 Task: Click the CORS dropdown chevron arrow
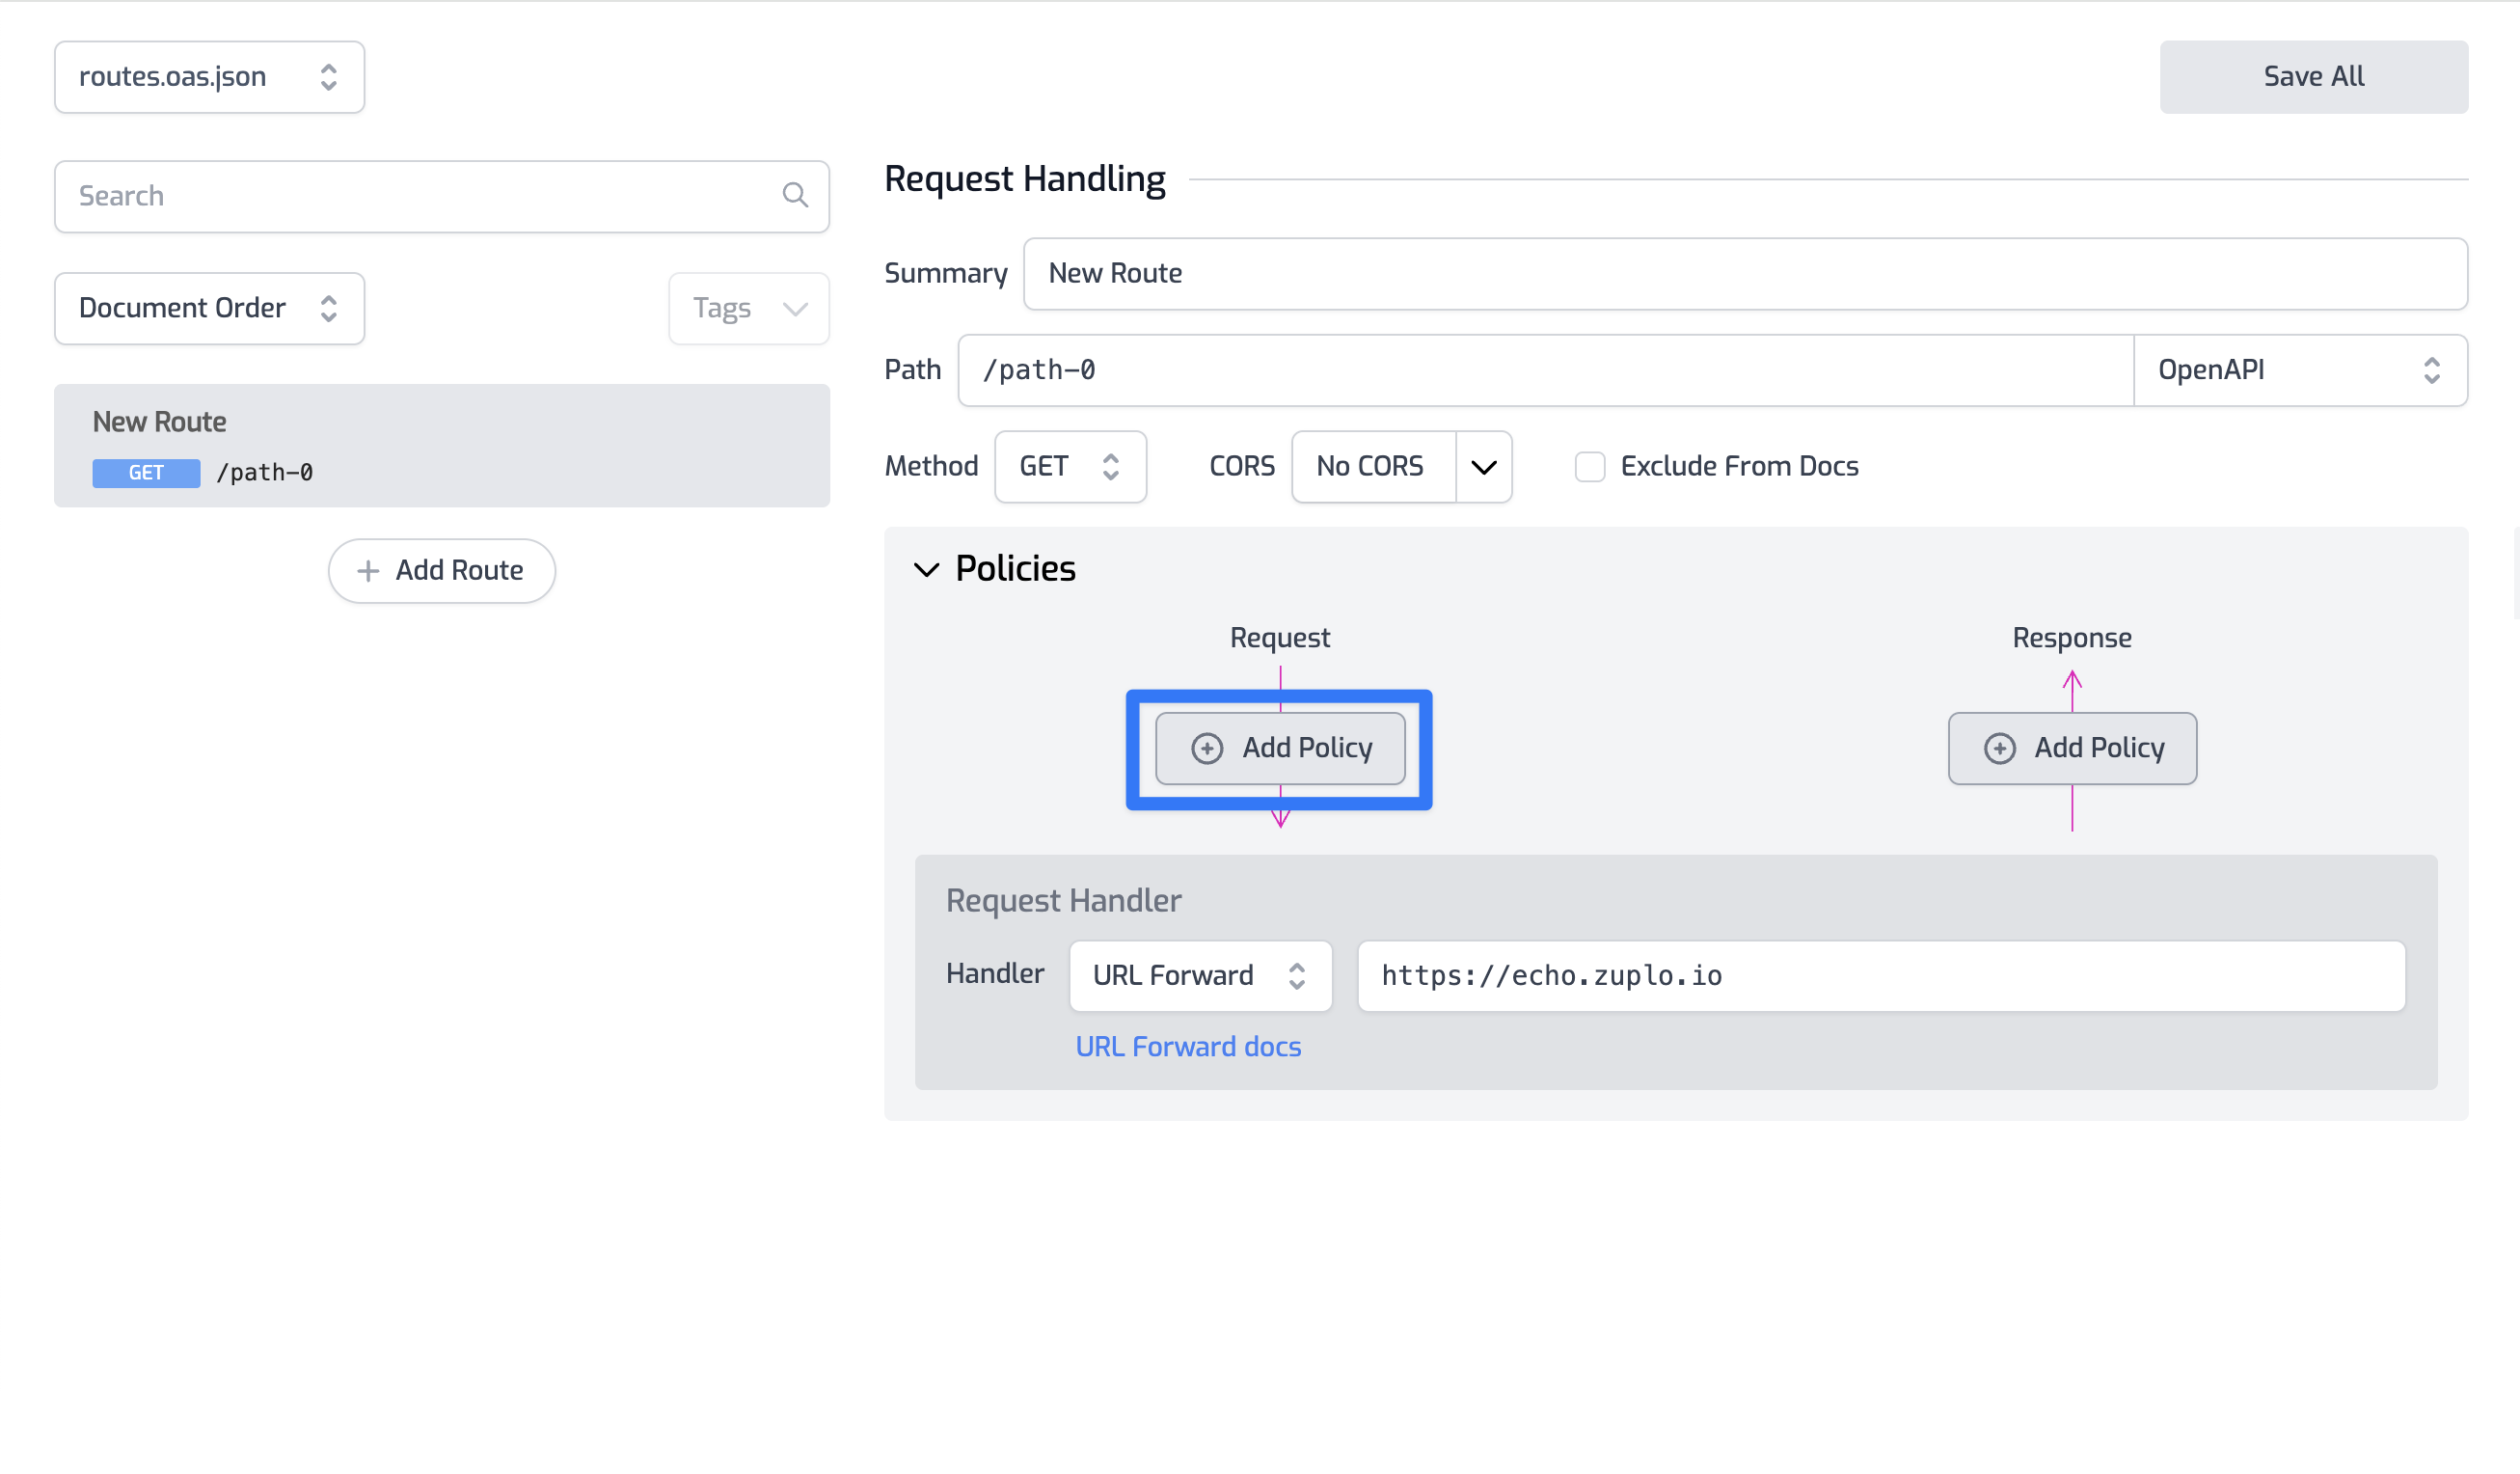point(1484,467)
